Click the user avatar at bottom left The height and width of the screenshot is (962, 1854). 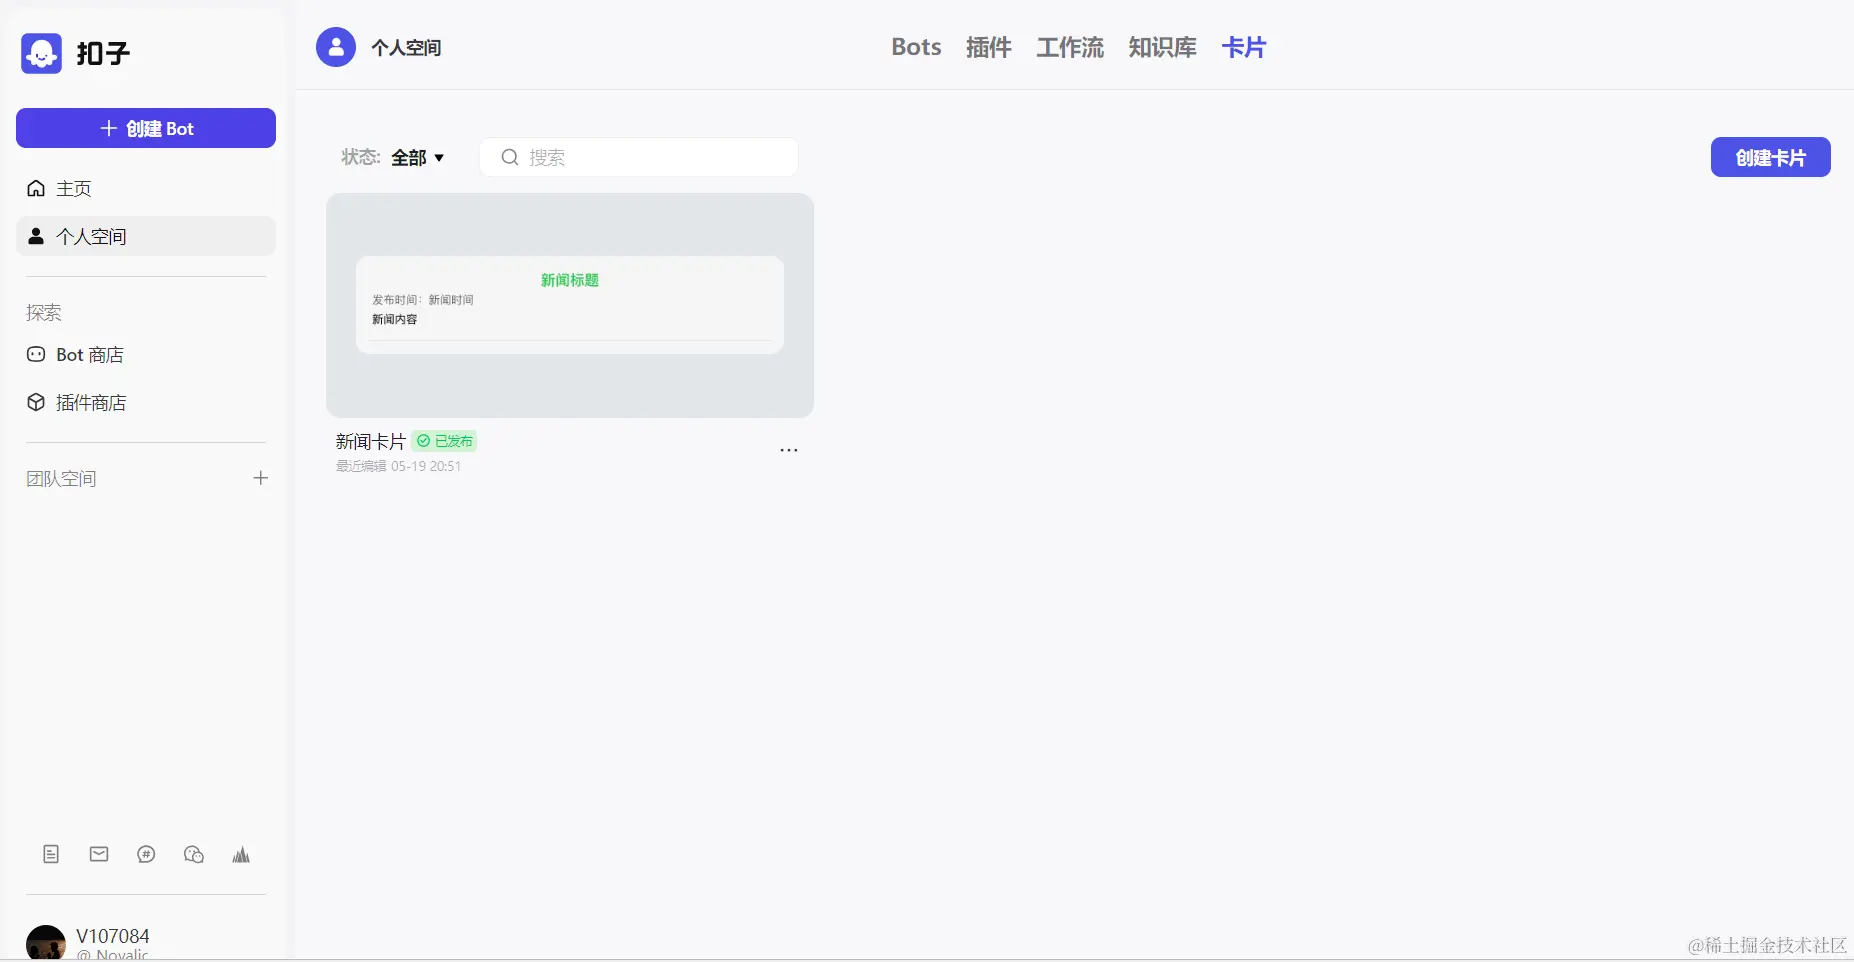click(46, 943)
